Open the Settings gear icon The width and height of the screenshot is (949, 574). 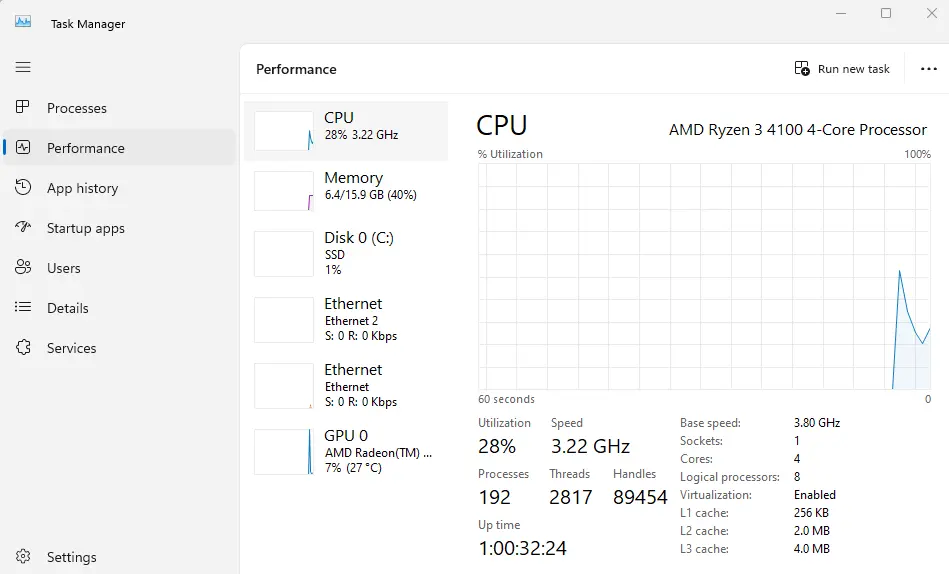click(x=23, y=556)
